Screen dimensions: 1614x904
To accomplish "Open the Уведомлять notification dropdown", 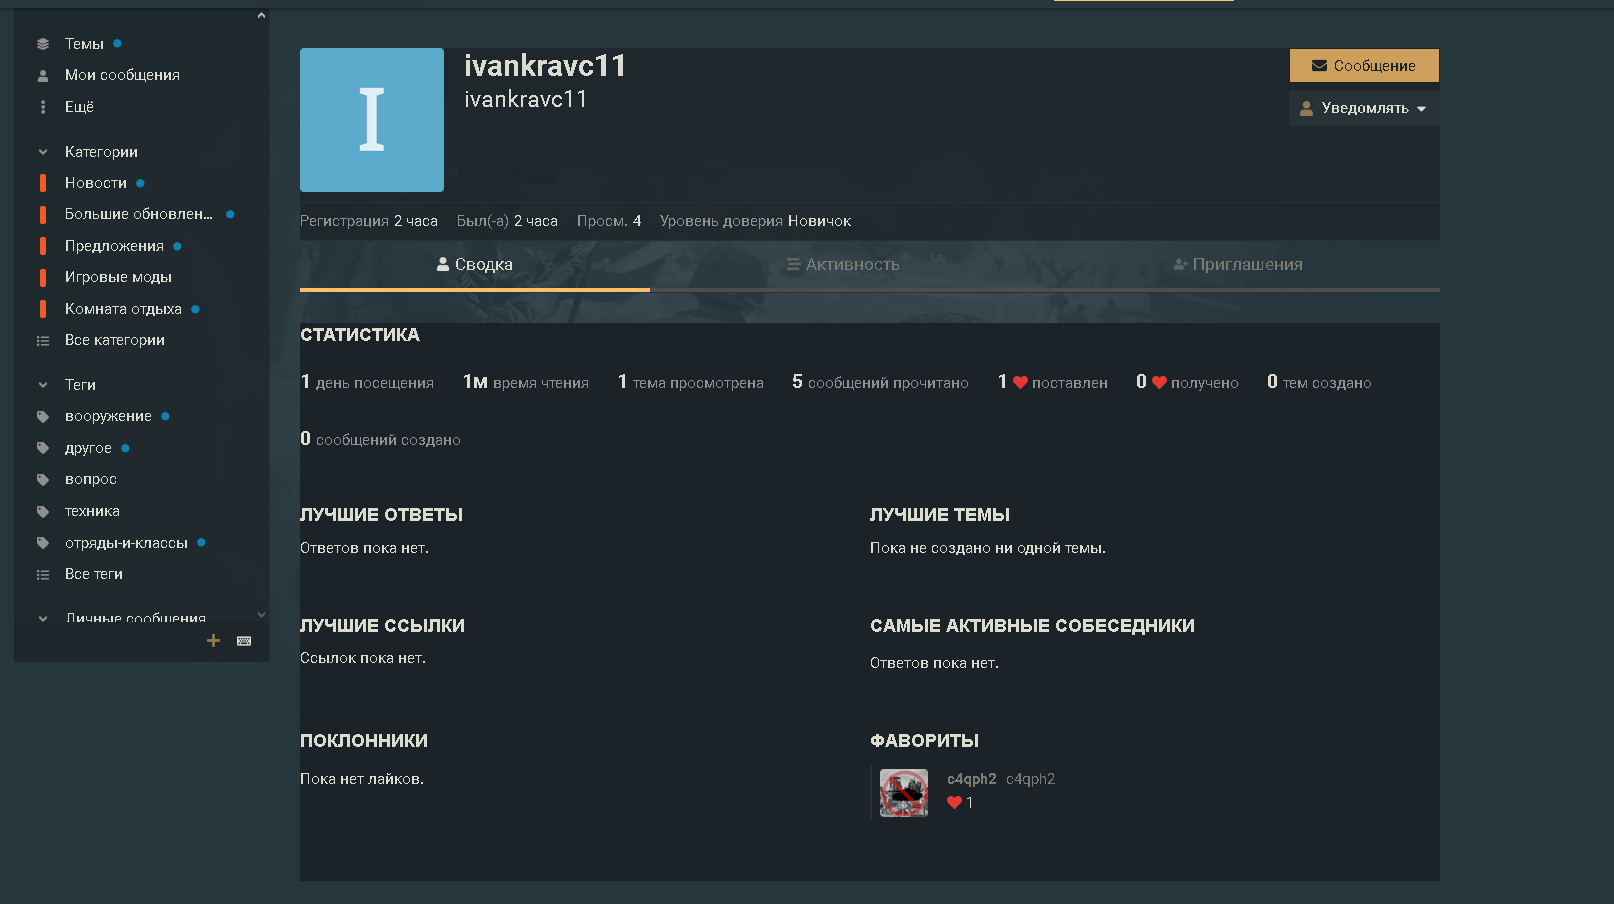I will pos(1363,108).
